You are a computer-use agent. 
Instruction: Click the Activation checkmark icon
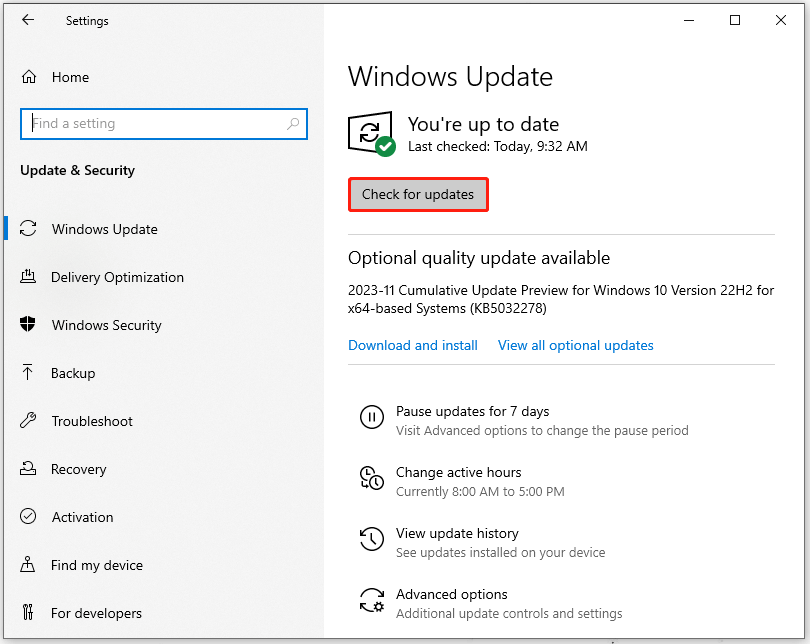pyautogui.click(x=28, y=516)
